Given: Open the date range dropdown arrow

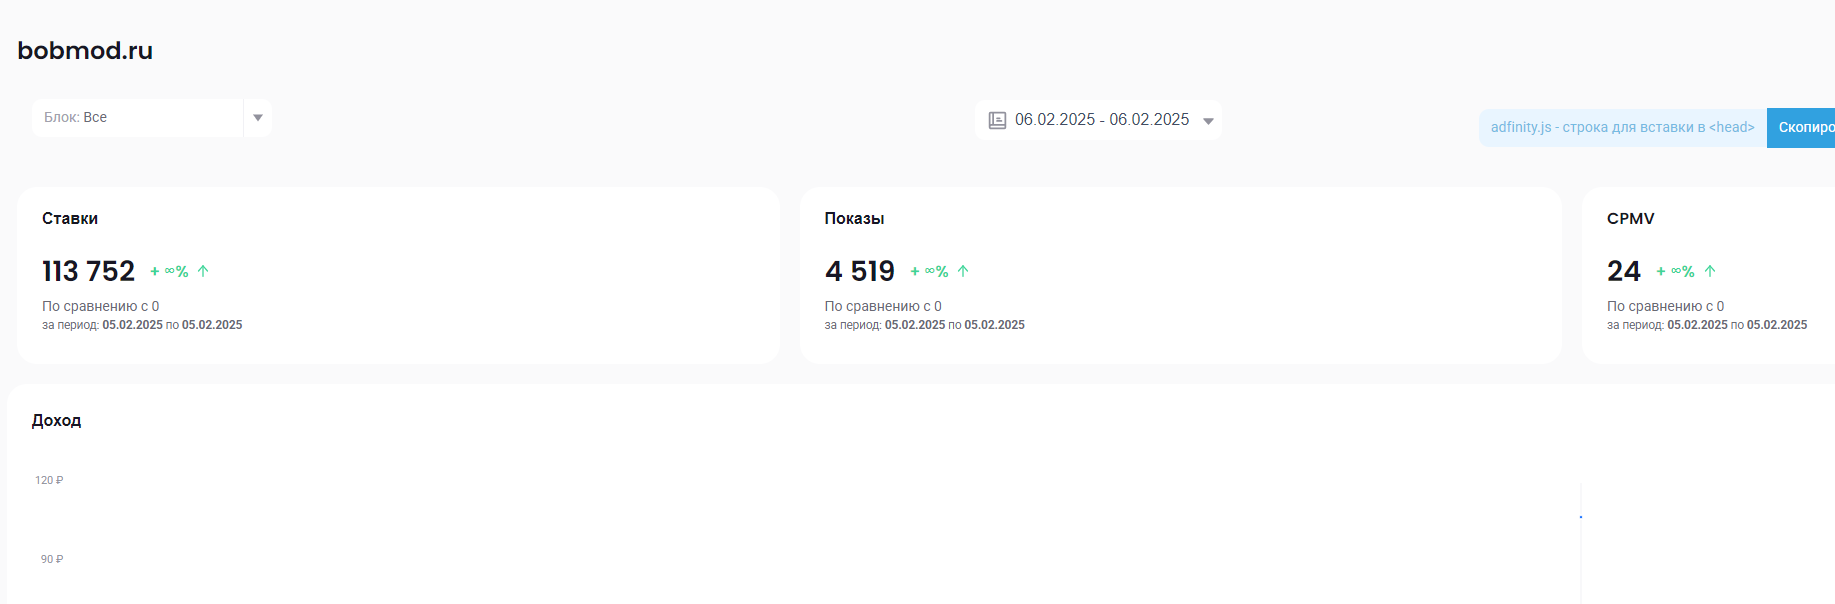Looking at the screenshot, I should click(x=1208, y=121).
